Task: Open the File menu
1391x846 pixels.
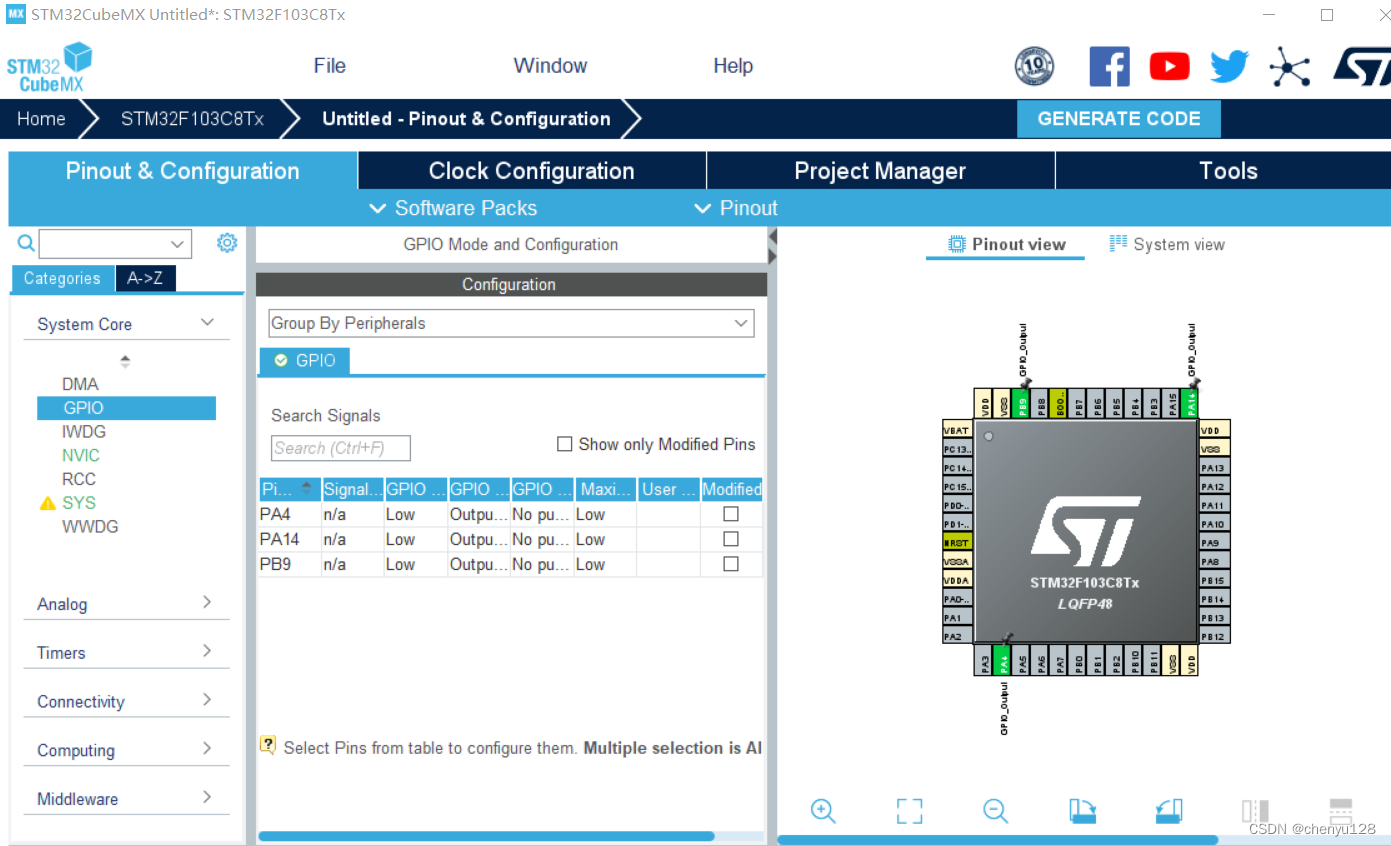Action: click(329, 66)
